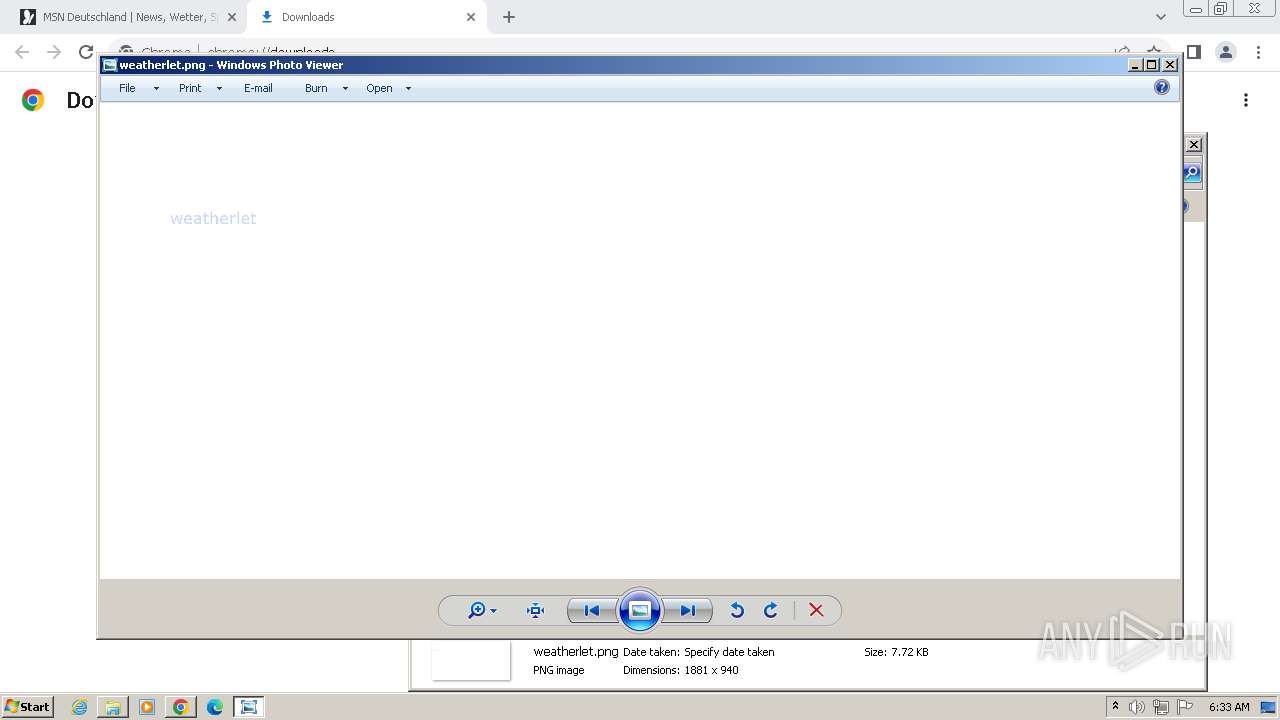
Task: Click the weatherlet text in image
Action: pos(213,218)
